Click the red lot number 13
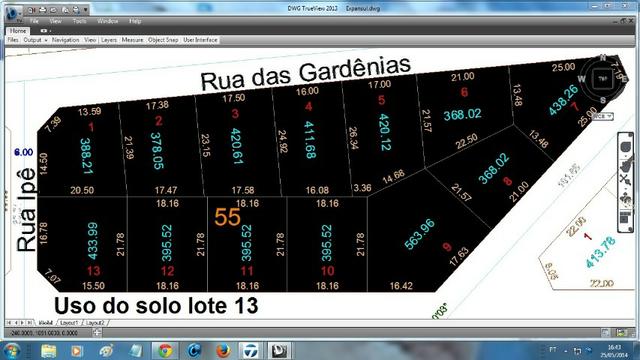Viewport: 640px width, 360px height. tap(93, 271)
